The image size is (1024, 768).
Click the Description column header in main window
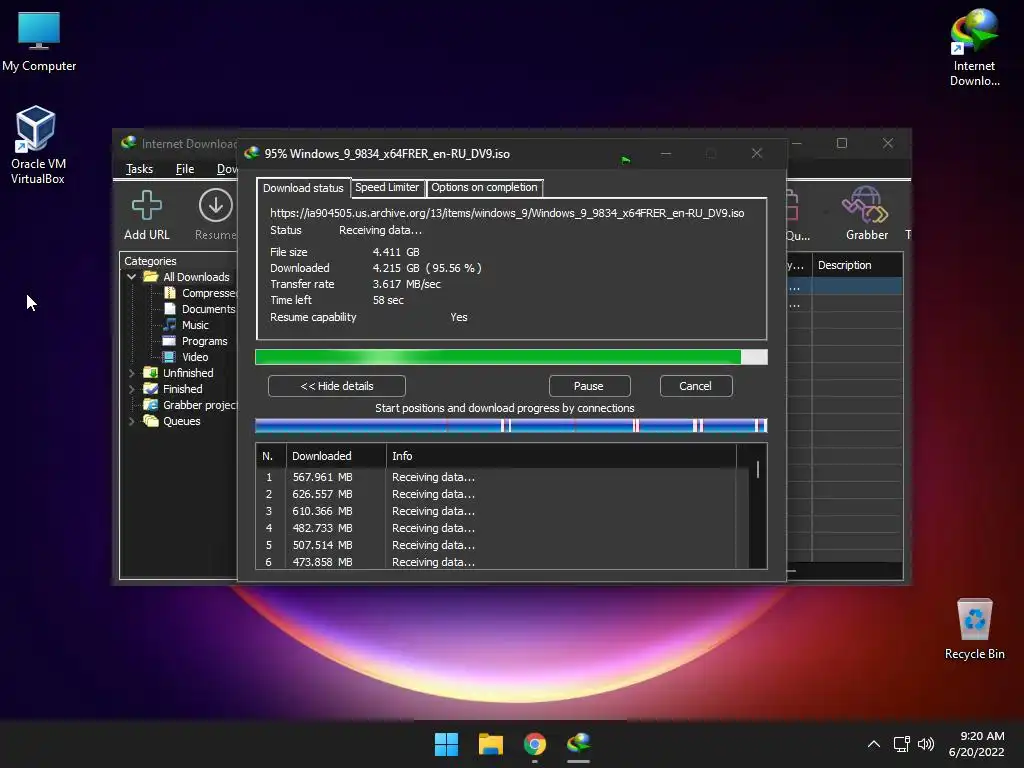coord(857,265)
